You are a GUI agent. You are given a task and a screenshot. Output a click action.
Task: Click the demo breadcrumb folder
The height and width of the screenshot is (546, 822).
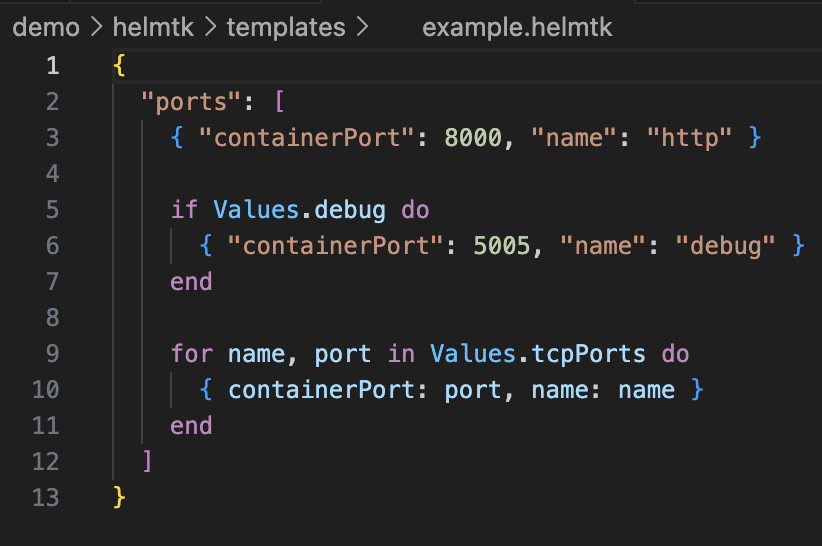pos(45,27)
